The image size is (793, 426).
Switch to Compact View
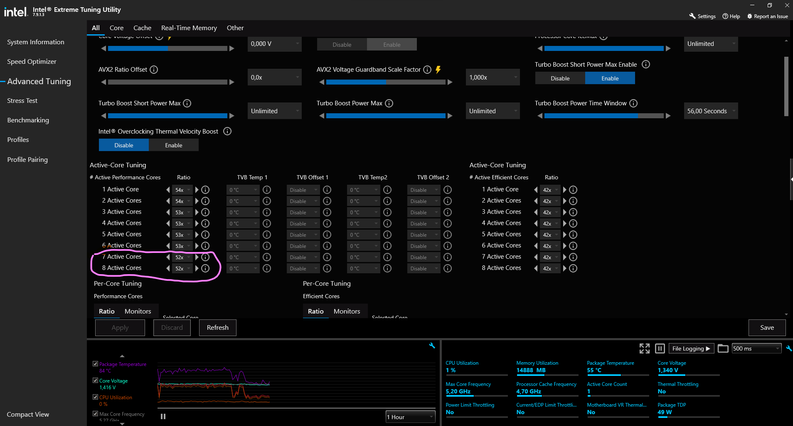[28, 414]
